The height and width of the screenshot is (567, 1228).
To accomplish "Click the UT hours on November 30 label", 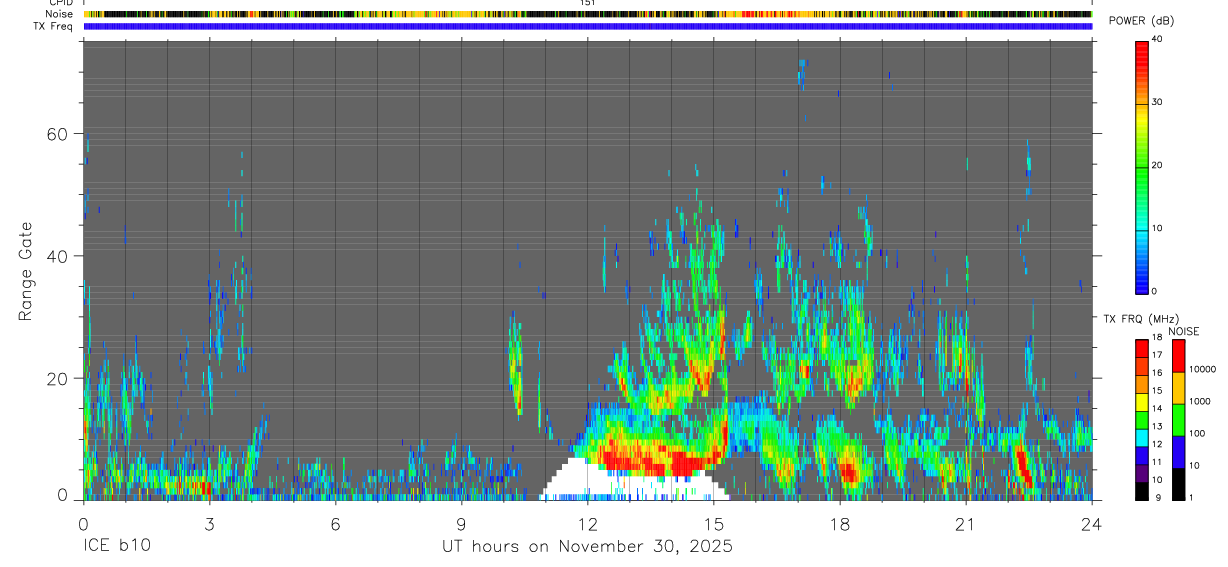I will [x=588, y=546].
